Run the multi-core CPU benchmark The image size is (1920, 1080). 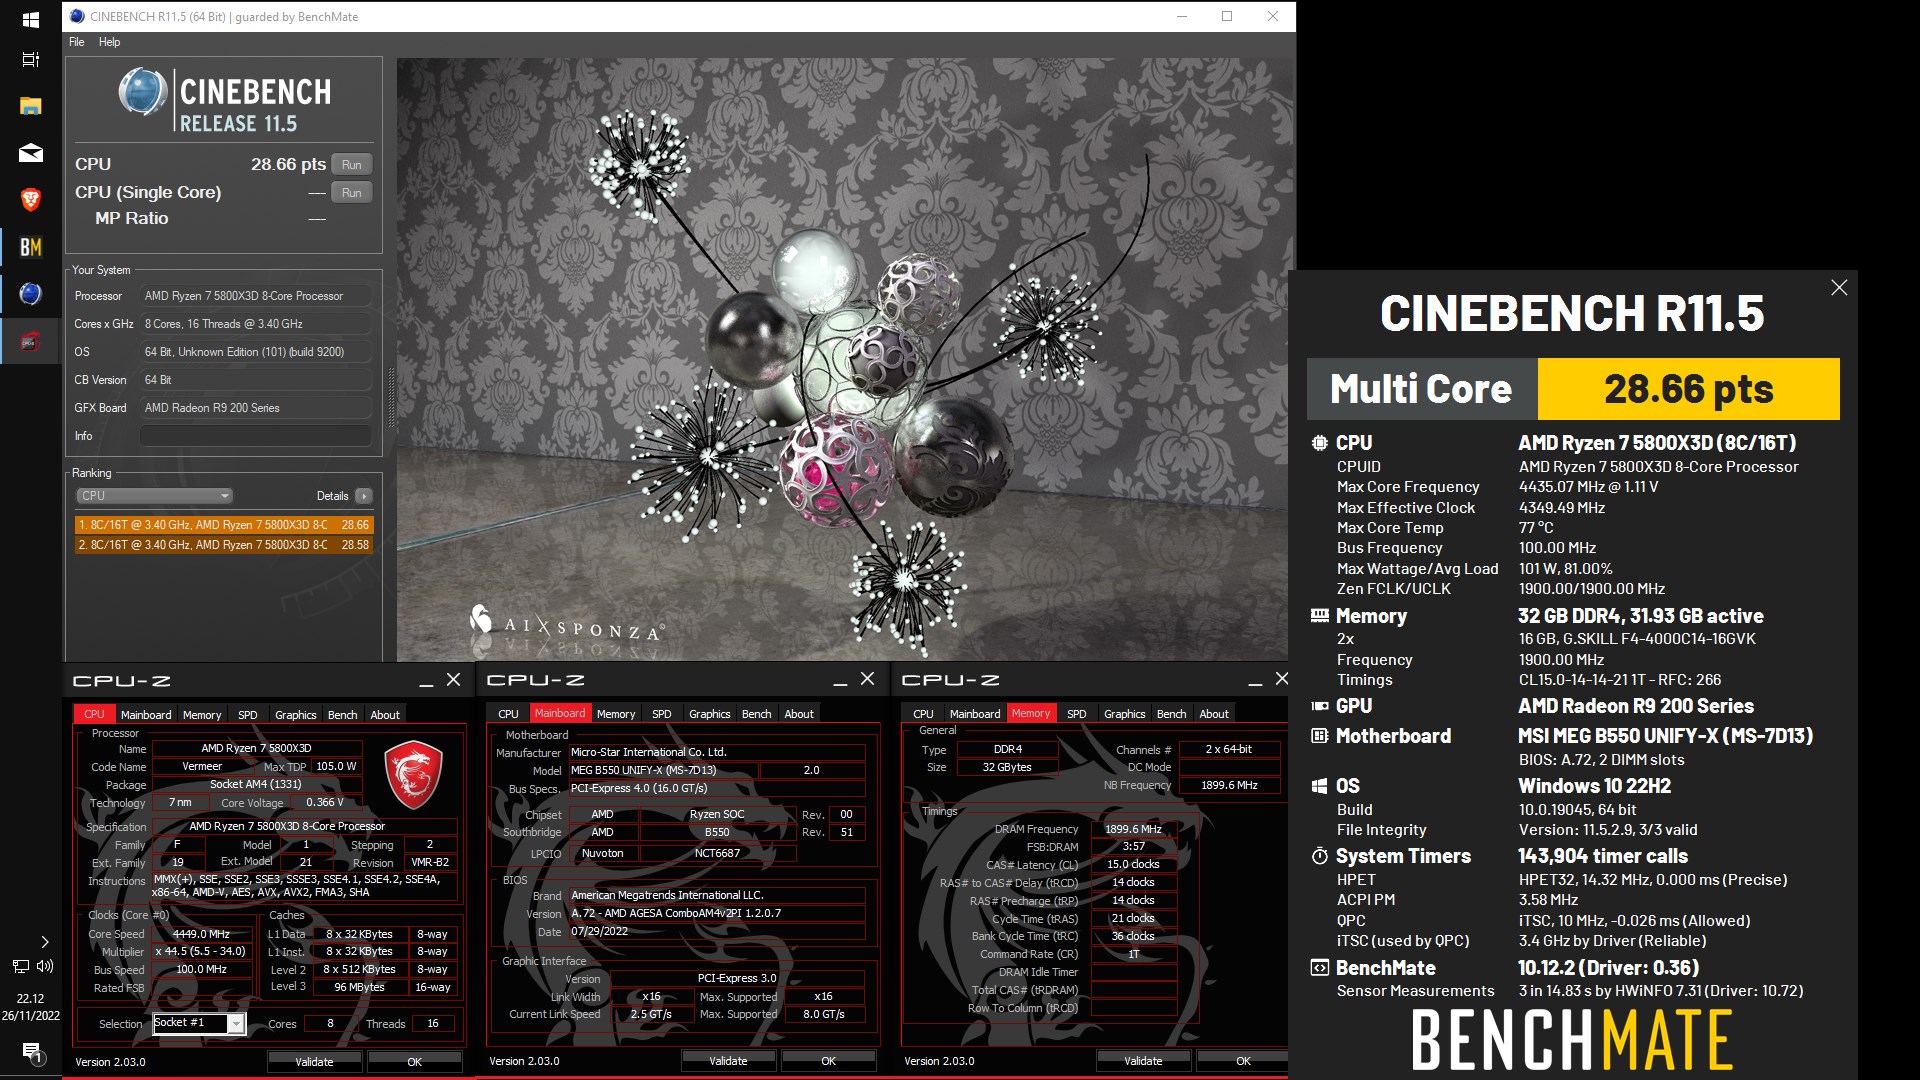[x=352, y=165]
